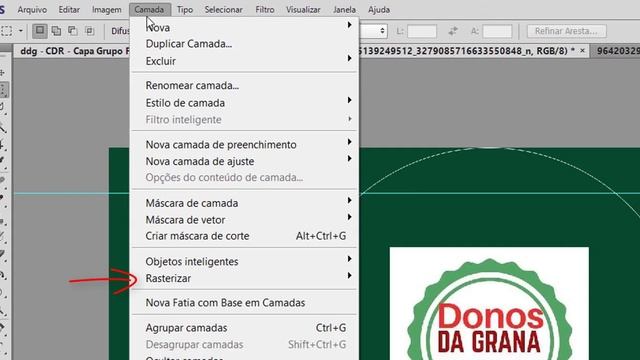Screen dimensions: 640x360
Task: Expand the Nova submenu
Action: tap(244, 27)
